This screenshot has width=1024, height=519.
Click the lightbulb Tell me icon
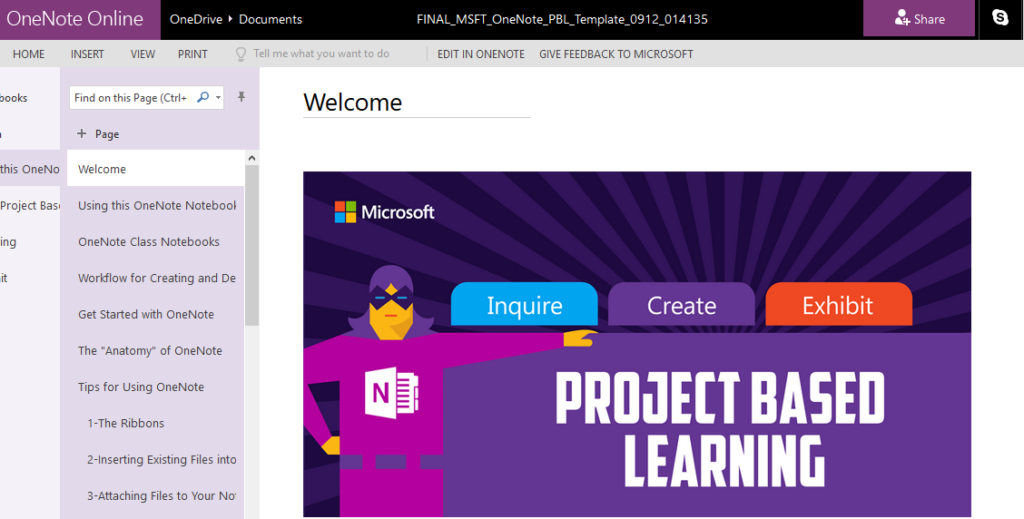coord(240,54)
